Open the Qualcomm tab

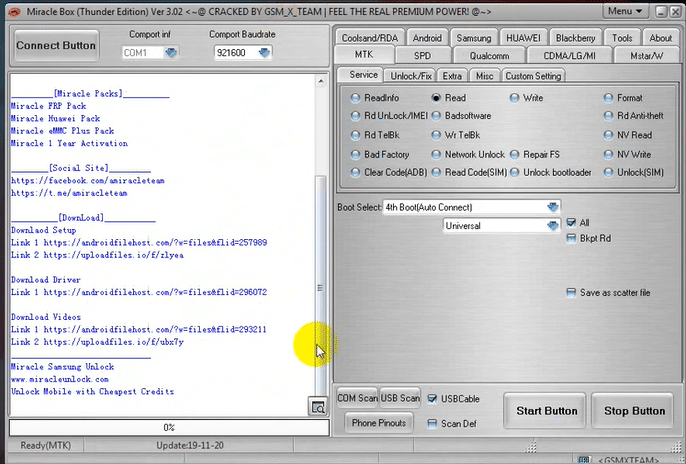pos(489,56)
